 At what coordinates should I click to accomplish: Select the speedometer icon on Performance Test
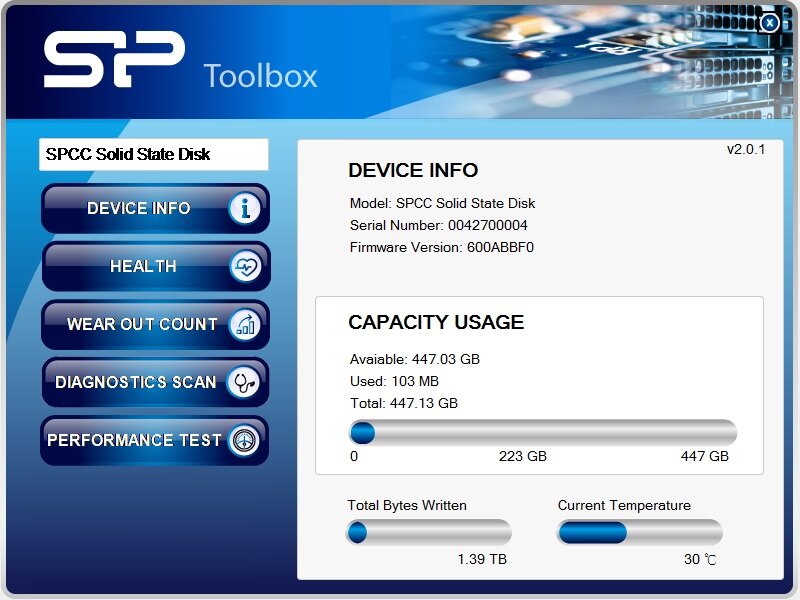tap(246, 440)
